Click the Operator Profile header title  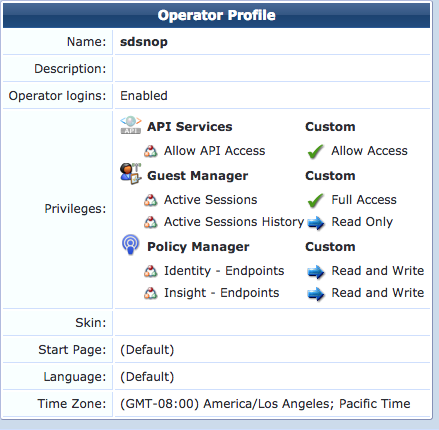point(217,15)
